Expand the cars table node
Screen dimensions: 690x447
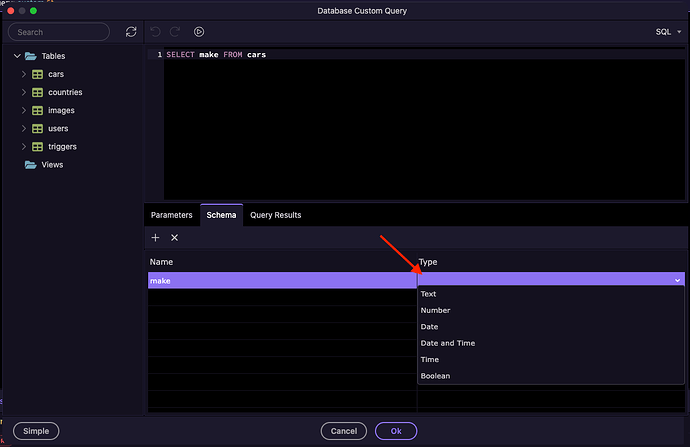24,74
